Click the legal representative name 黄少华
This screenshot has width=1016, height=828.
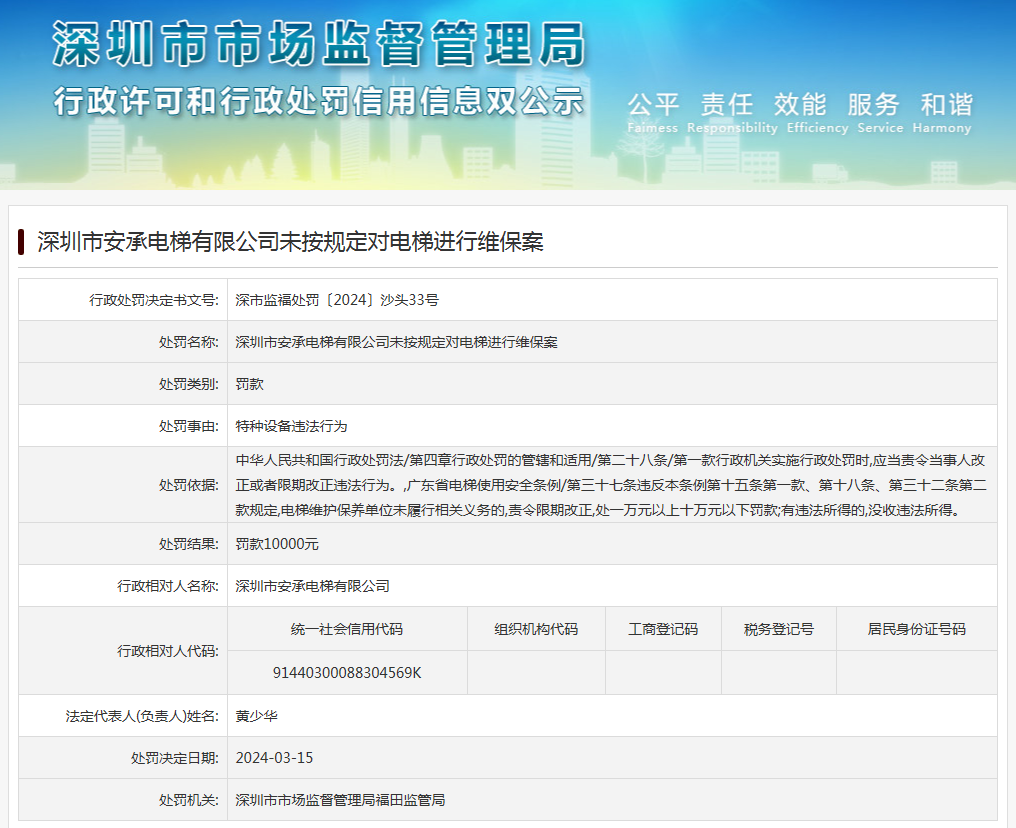click(x=257, y=716)
